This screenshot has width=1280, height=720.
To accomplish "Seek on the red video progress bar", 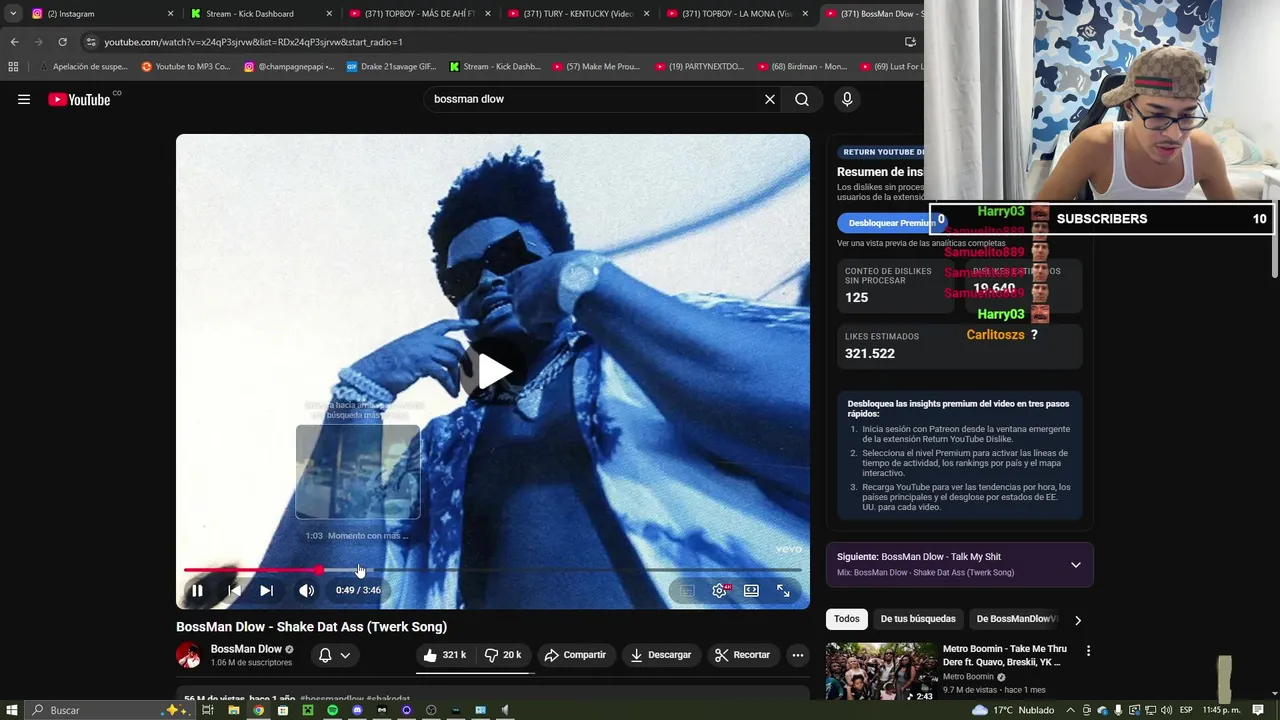I will coord(493,570).
